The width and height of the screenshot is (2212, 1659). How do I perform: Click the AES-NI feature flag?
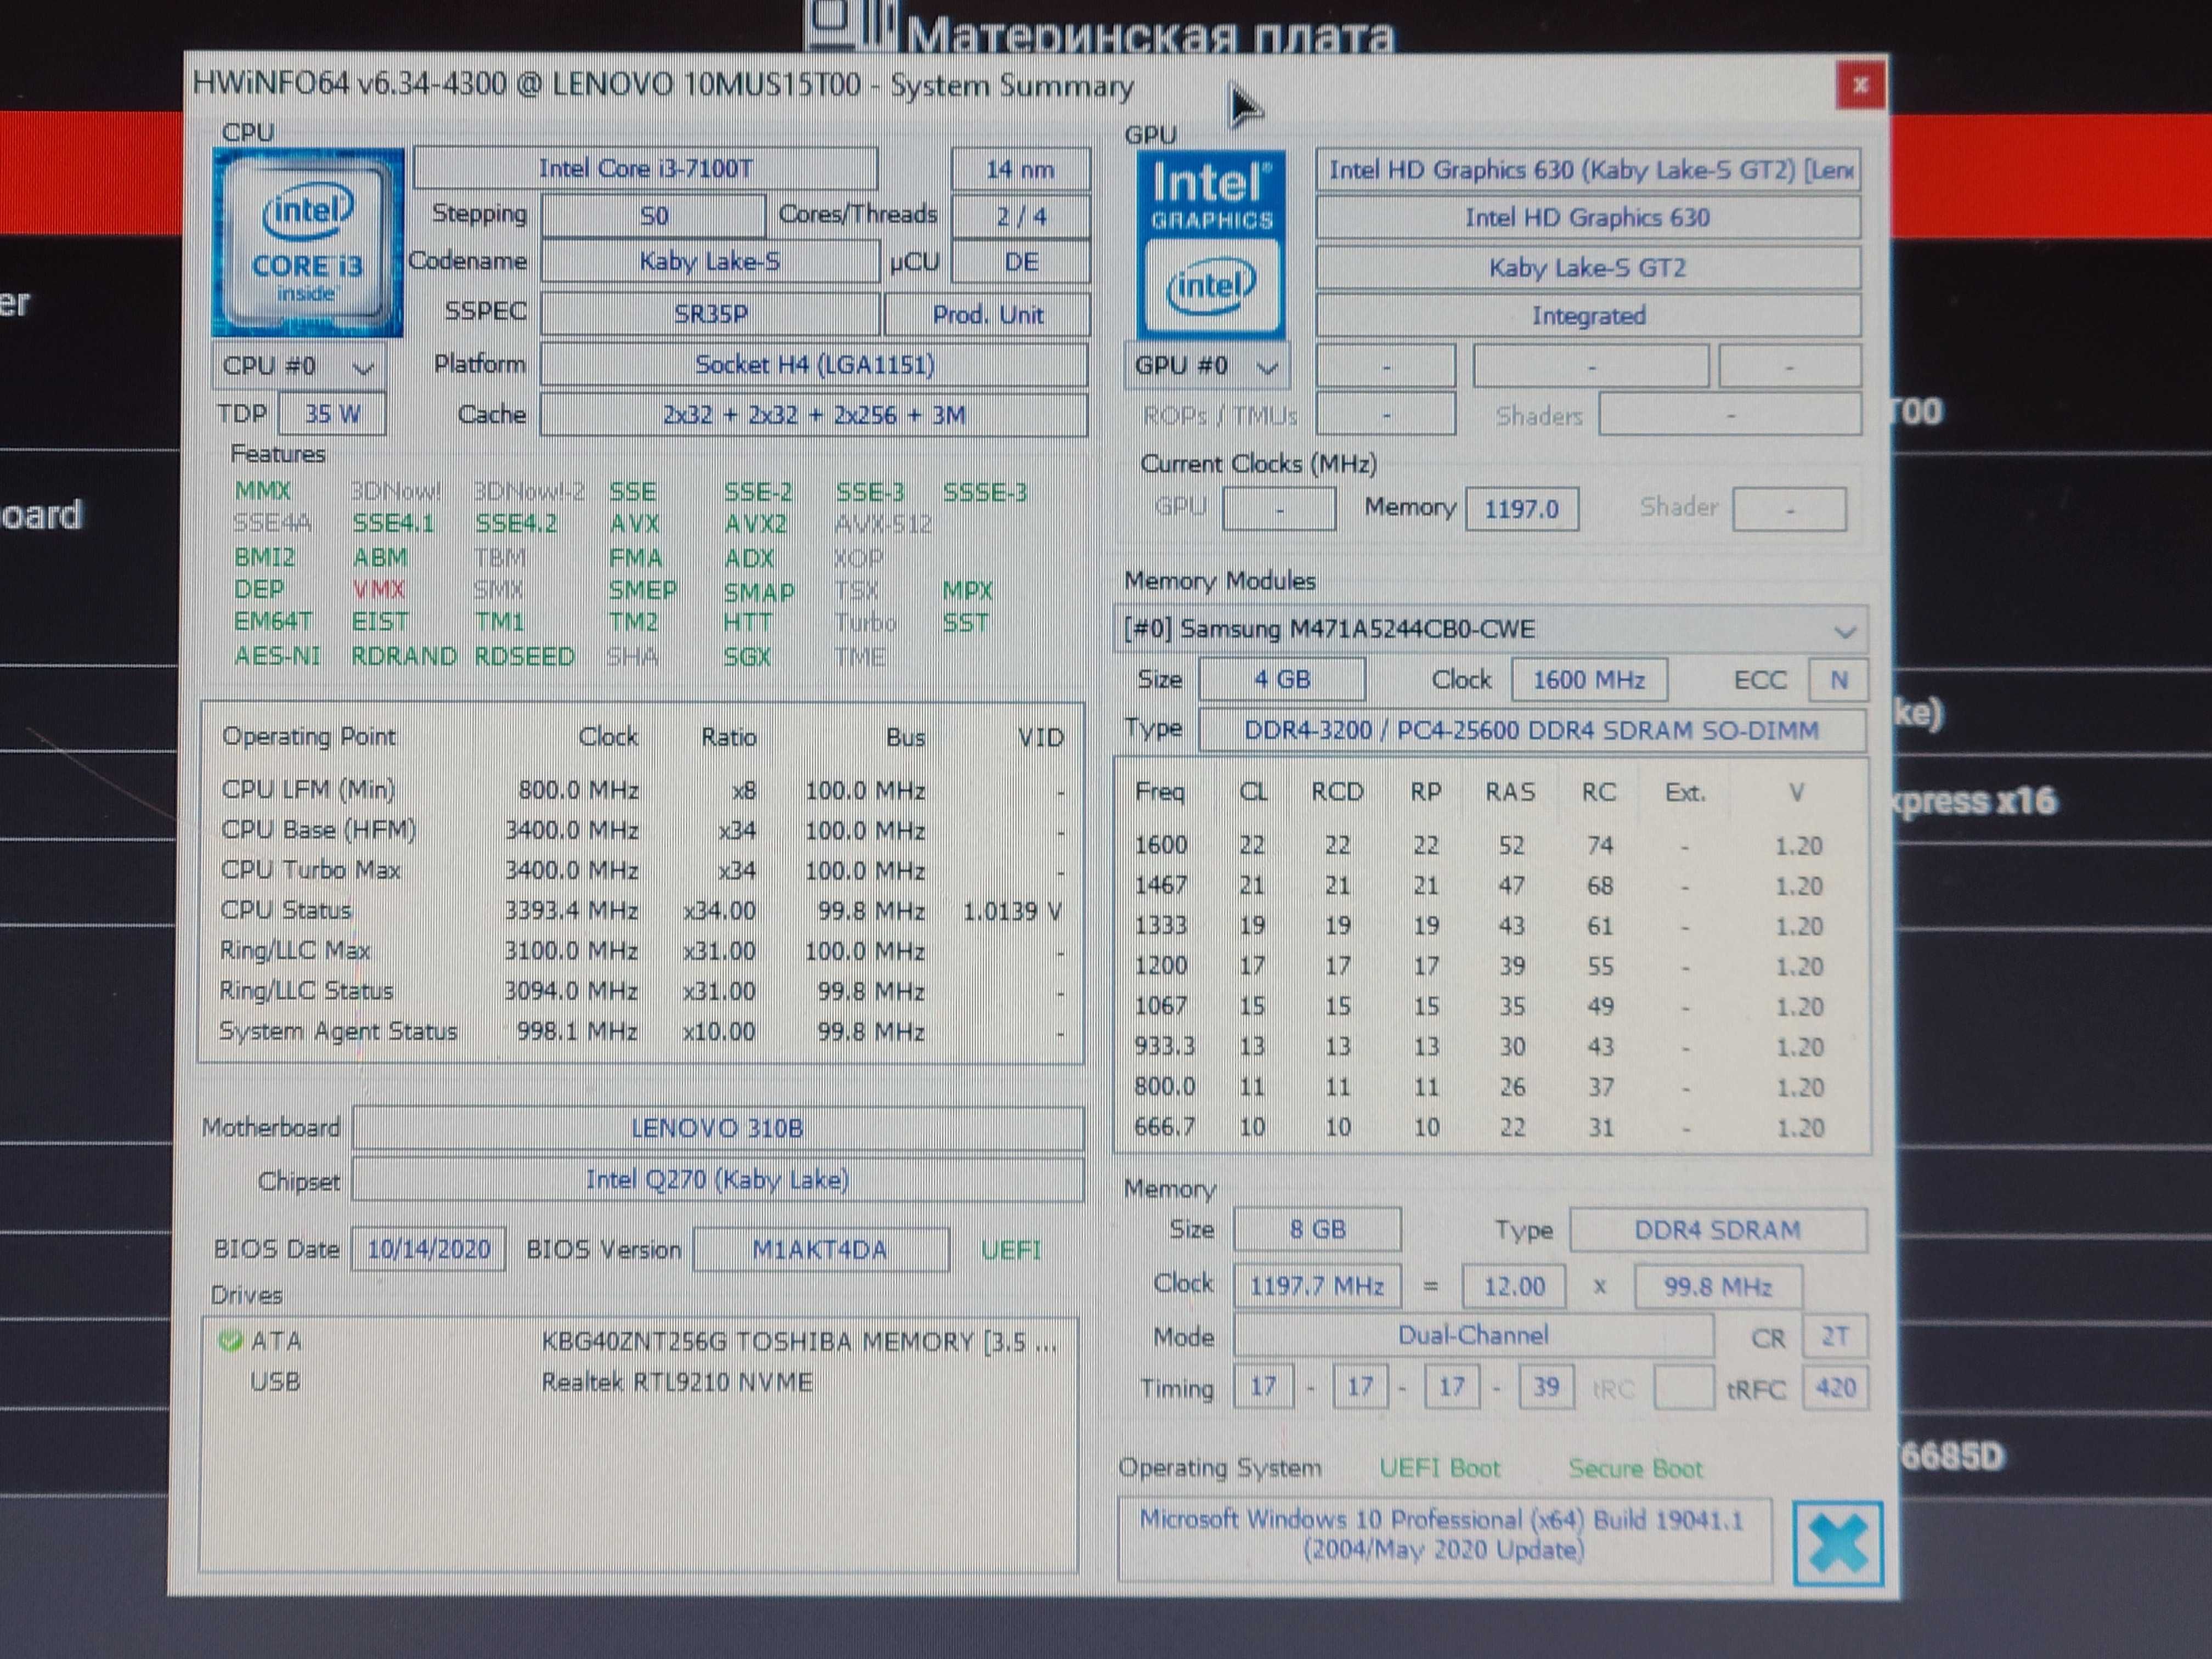pos(277,656)
